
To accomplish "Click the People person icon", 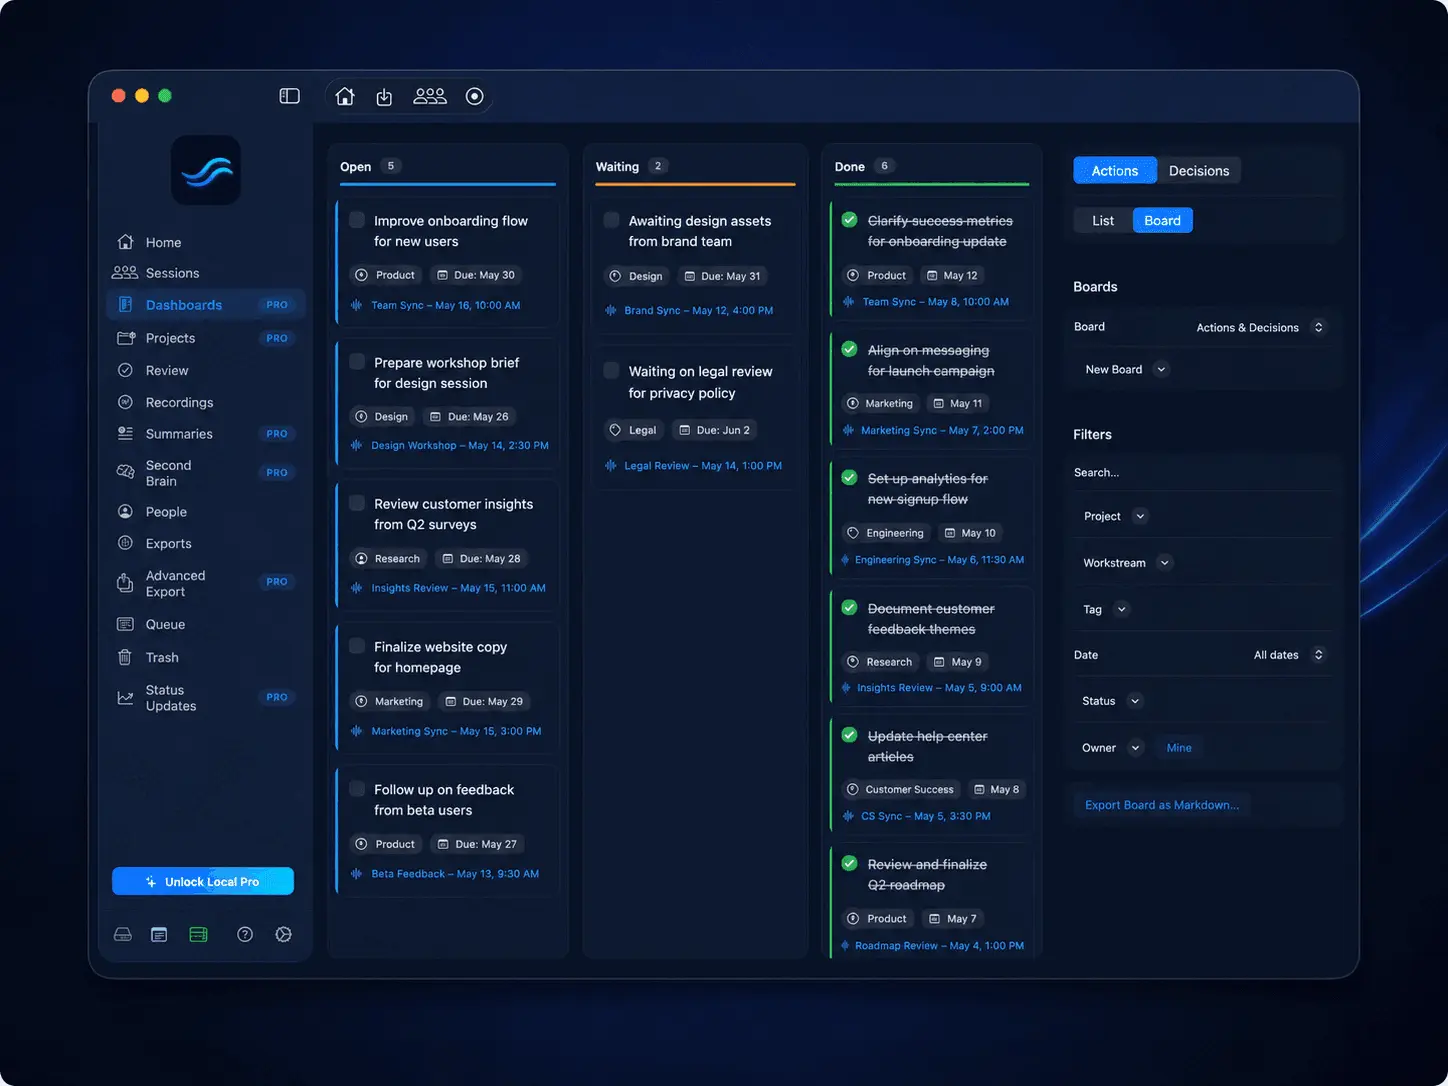I will [125, 511].
